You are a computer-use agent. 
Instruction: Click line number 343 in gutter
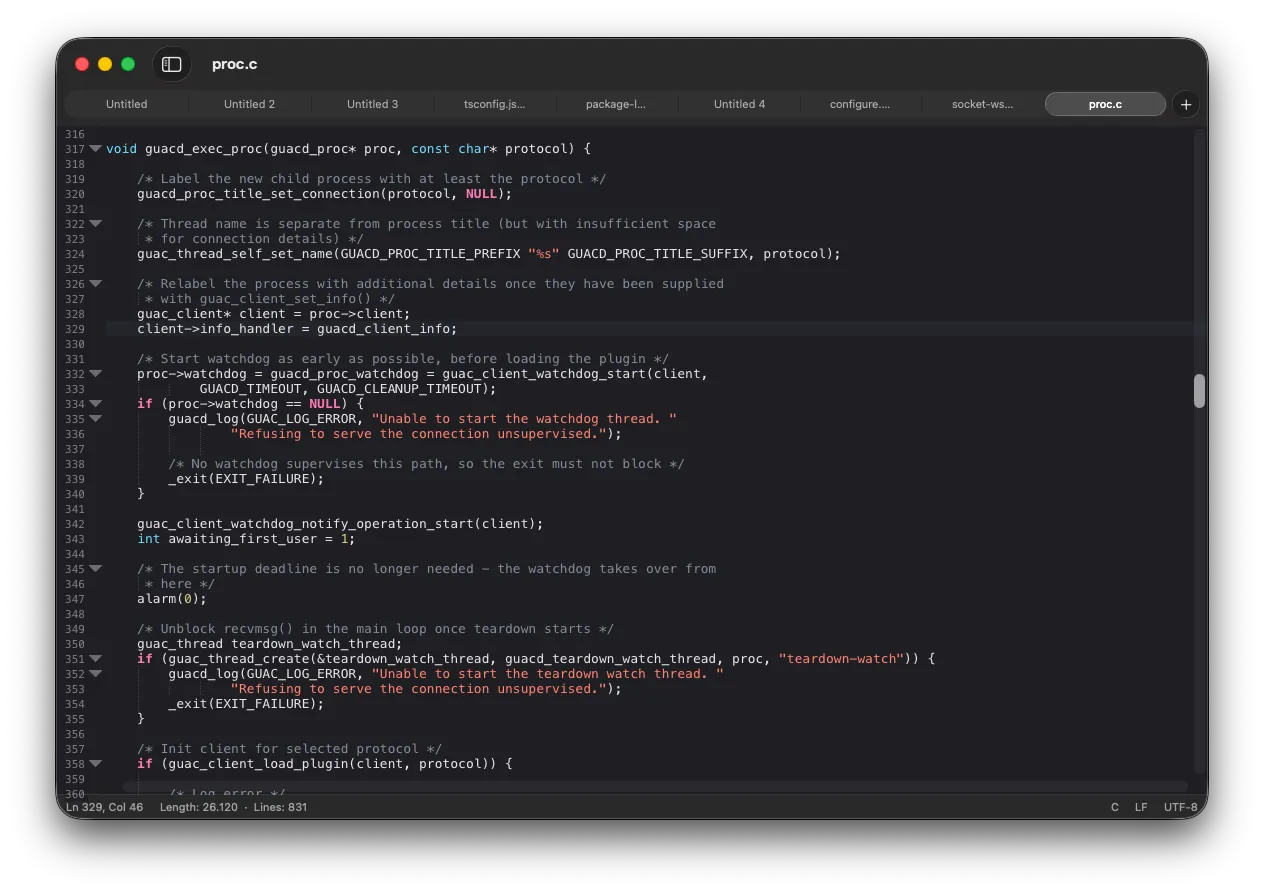(x=75, y=539)
